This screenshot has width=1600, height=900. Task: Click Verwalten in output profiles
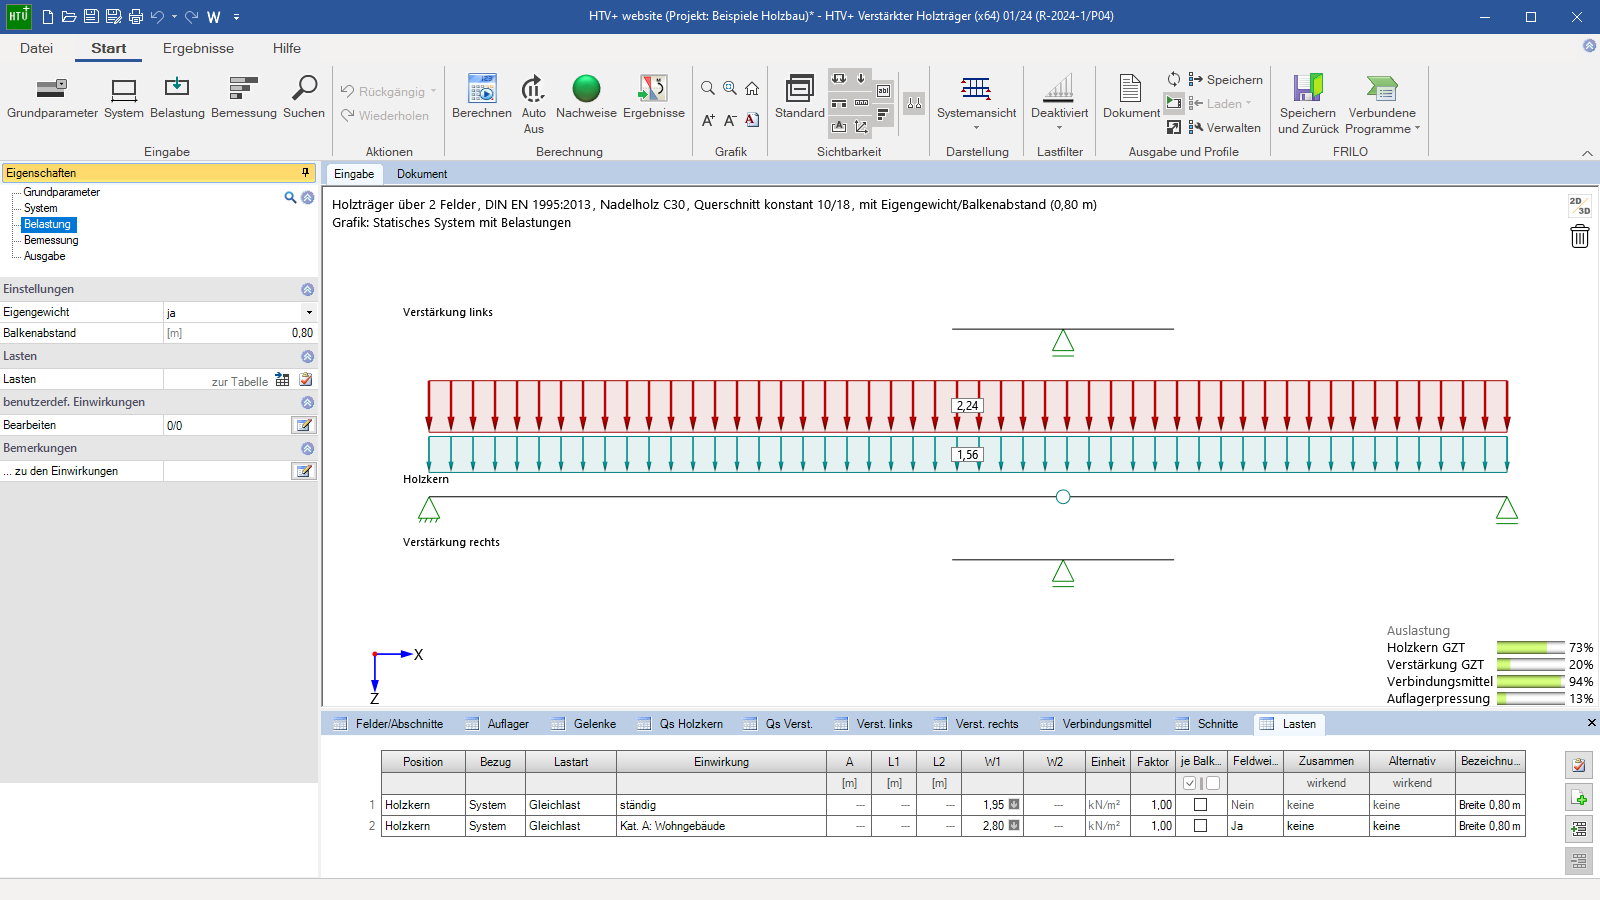point(1225,128)
